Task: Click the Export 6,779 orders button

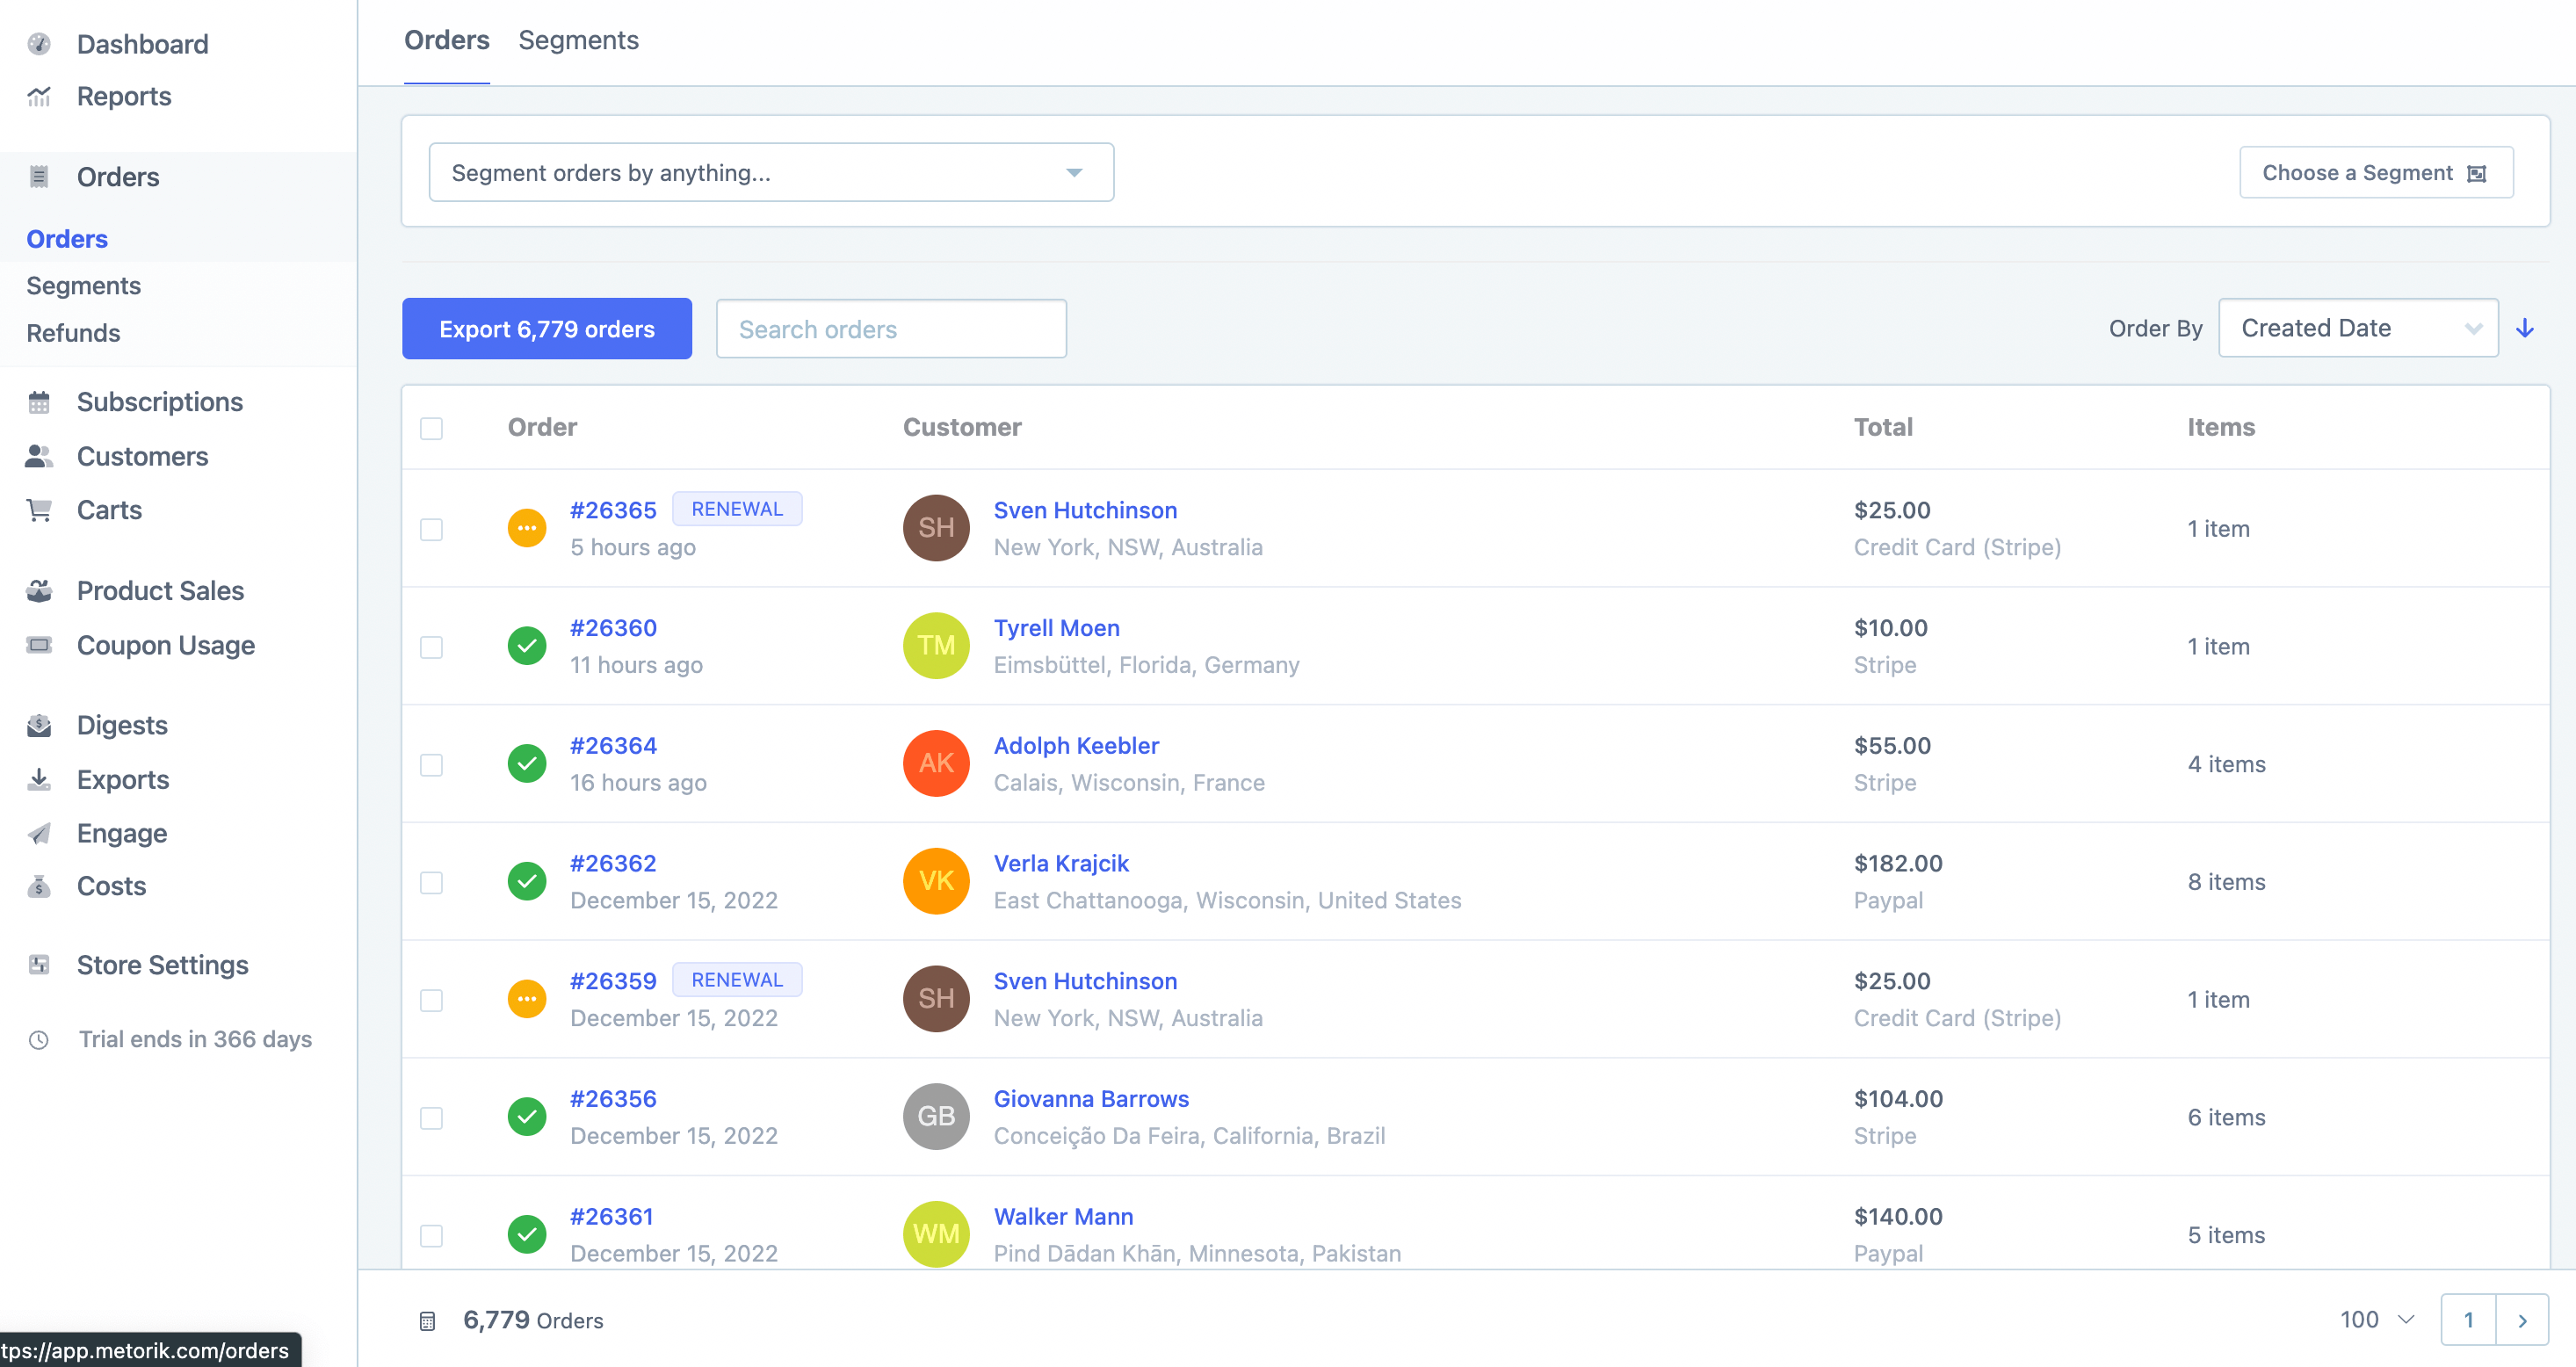Action: 546,328
